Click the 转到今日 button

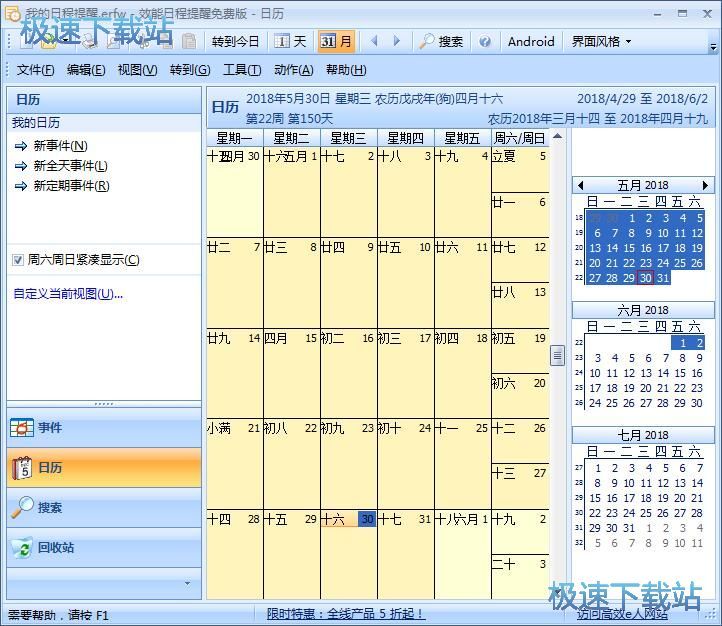tap(235, 41)
